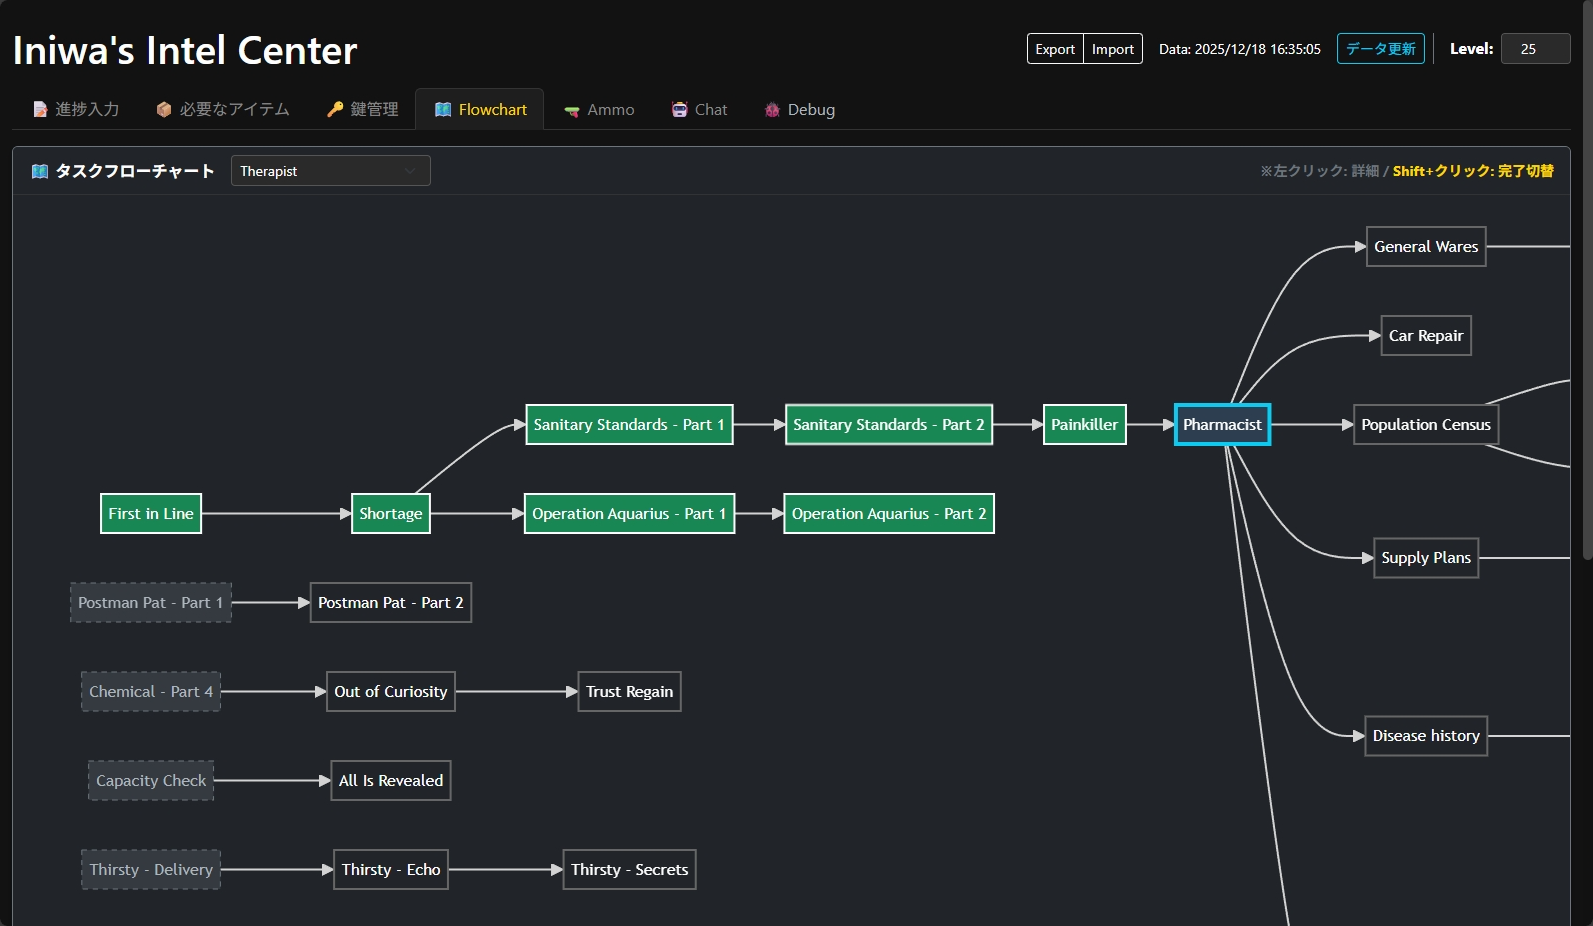Screen dimensions: 1593x926
Task: Expand the dropdown chevron next to Therapist
Action: tap(410, 171)
